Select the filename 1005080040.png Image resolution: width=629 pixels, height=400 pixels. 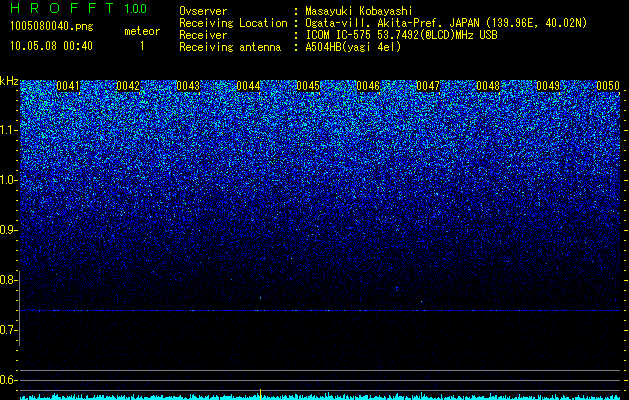pyautogui.click(x=52, y=26)
